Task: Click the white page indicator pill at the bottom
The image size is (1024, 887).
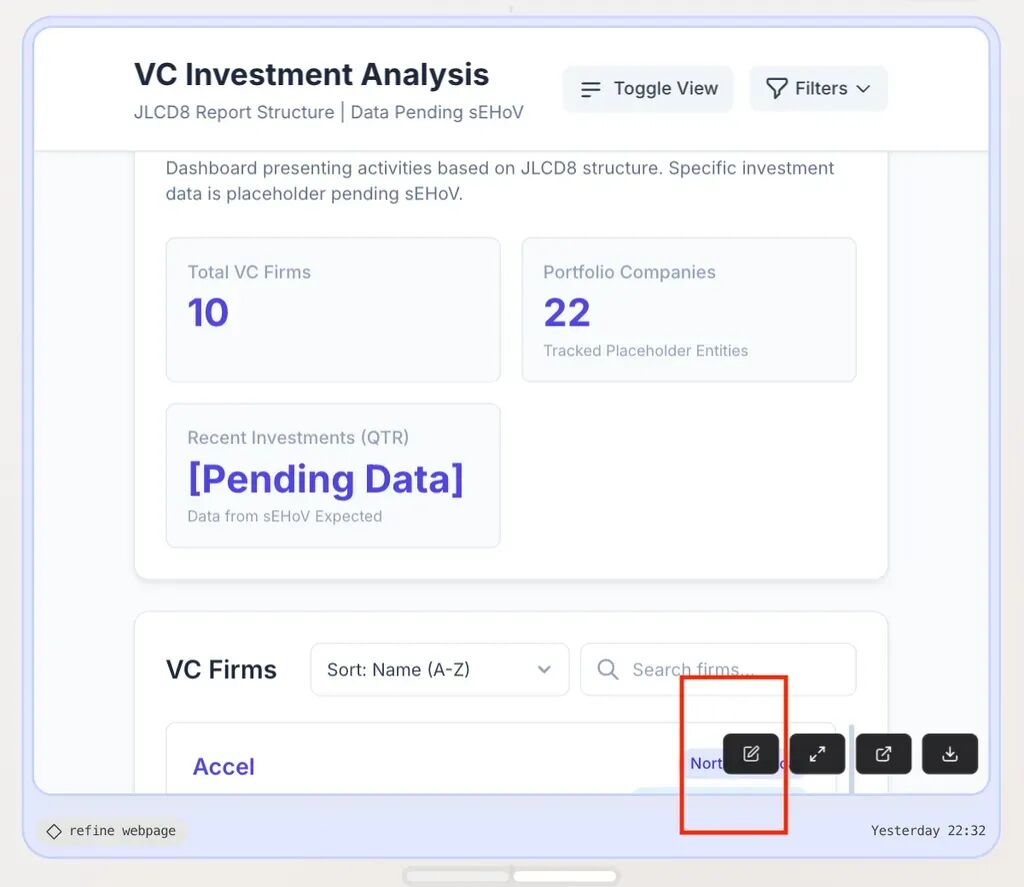Action: click(x=565, y=875)
